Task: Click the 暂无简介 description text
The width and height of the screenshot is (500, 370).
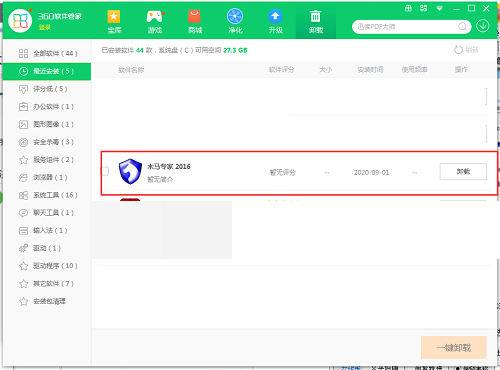Action: coord(160,179)
